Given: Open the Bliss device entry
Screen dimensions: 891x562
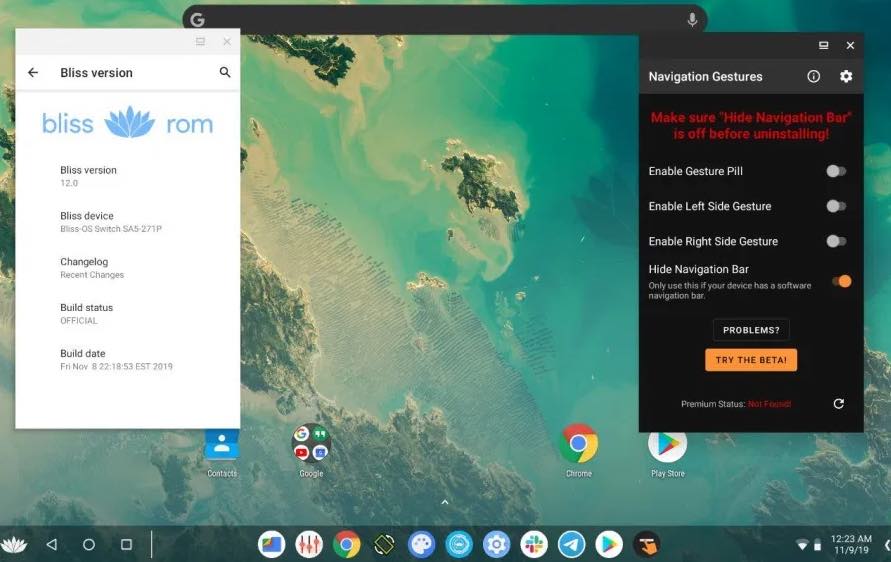Looking at the screenshot, I should pos(127,222).
